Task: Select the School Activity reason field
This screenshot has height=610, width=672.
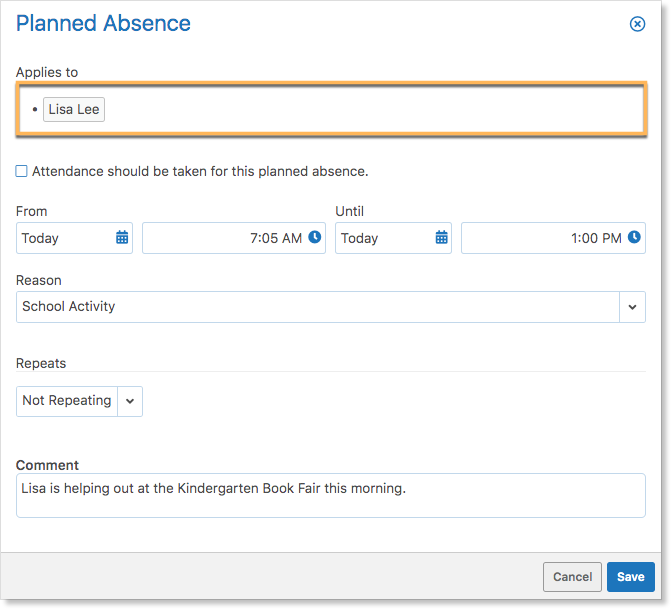Action: (318, 307)
